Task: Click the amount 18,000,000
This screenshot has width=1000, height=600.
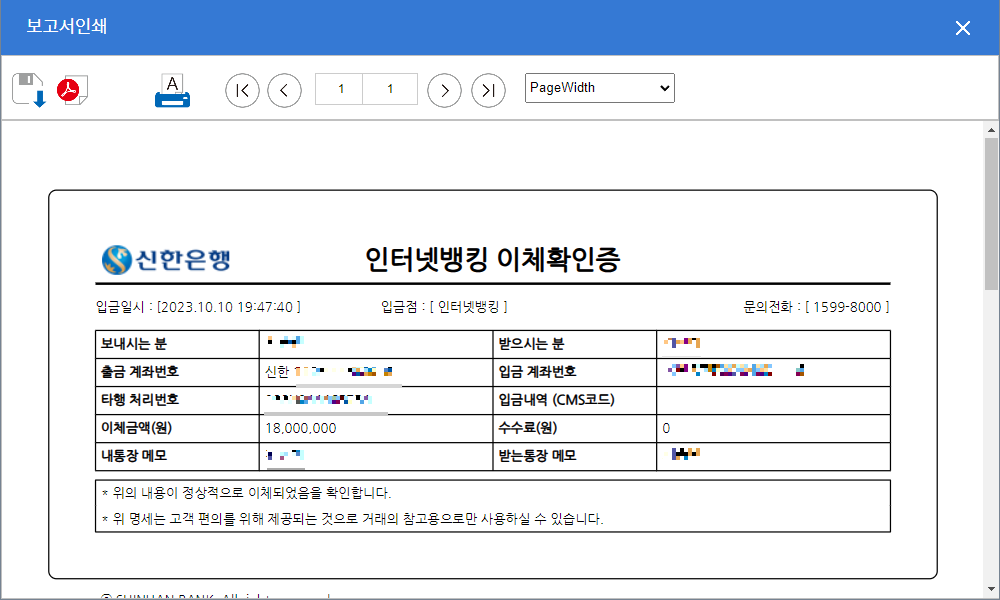Action: pos(301,428)
